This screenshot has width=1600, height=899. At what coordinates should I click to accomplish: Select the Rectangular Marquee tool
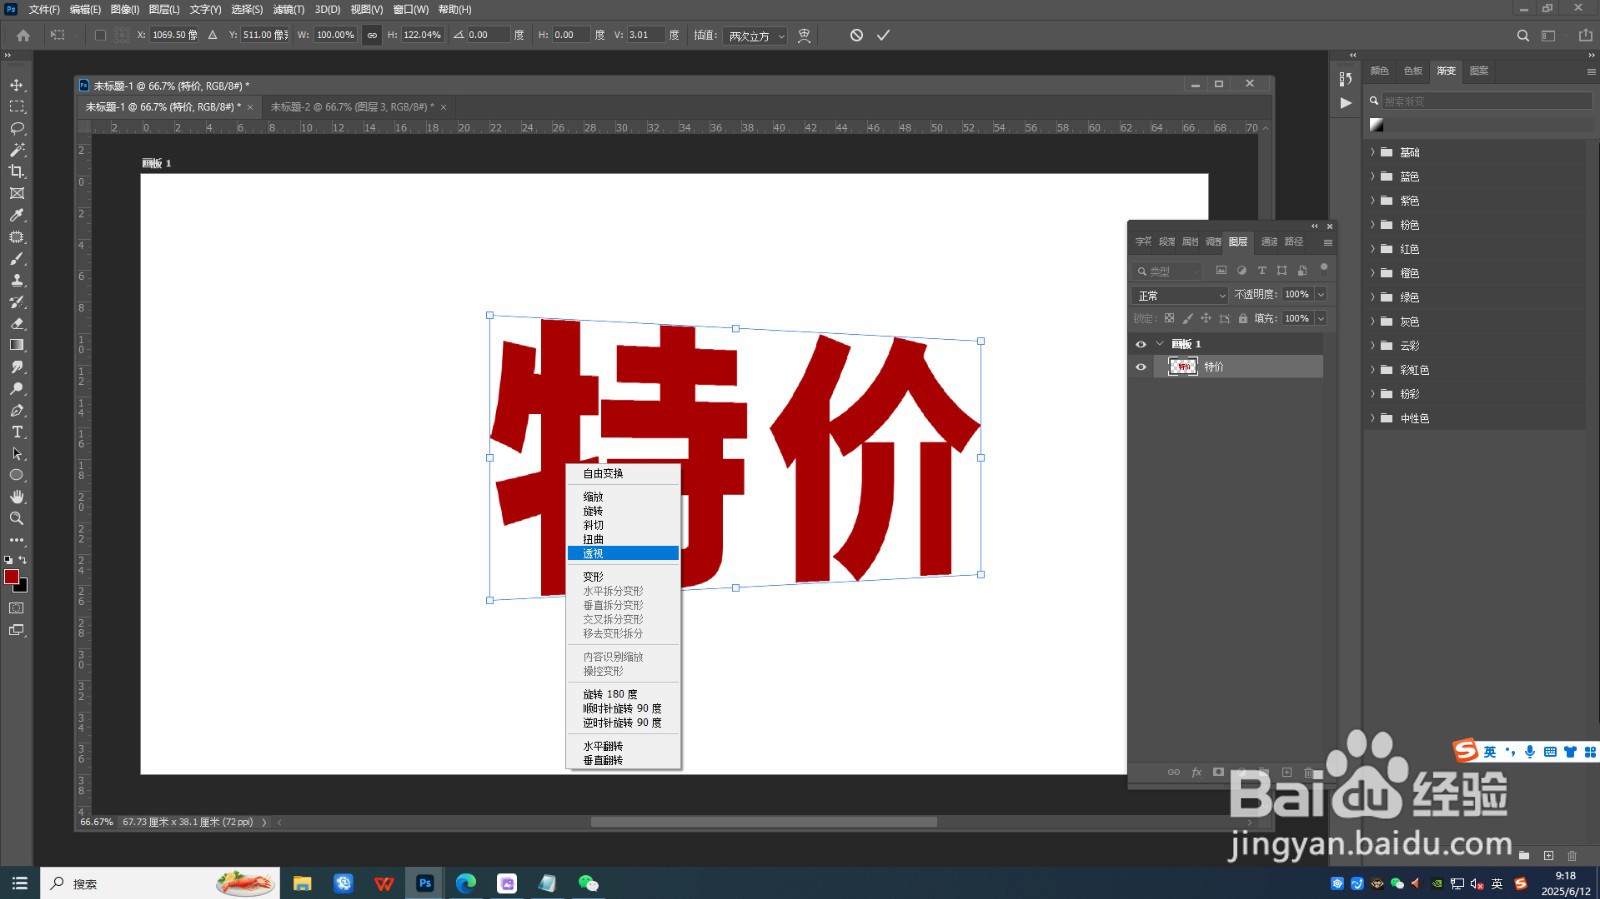click(x=17, y=106)
